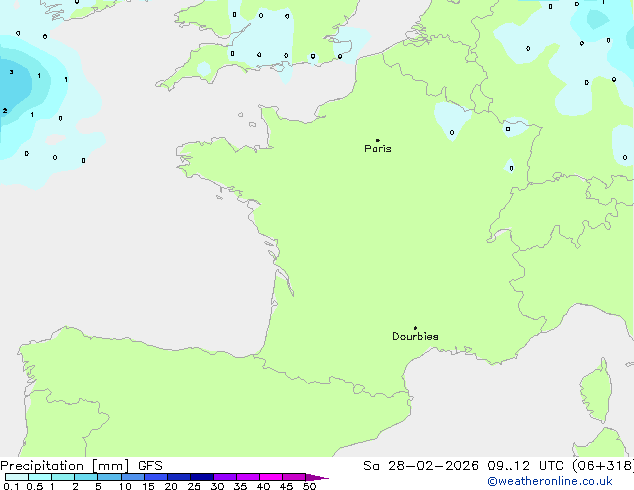This screenshot has height=490, width=634.
Task: Select the Dourbies text label
Action: click(415, 337)
